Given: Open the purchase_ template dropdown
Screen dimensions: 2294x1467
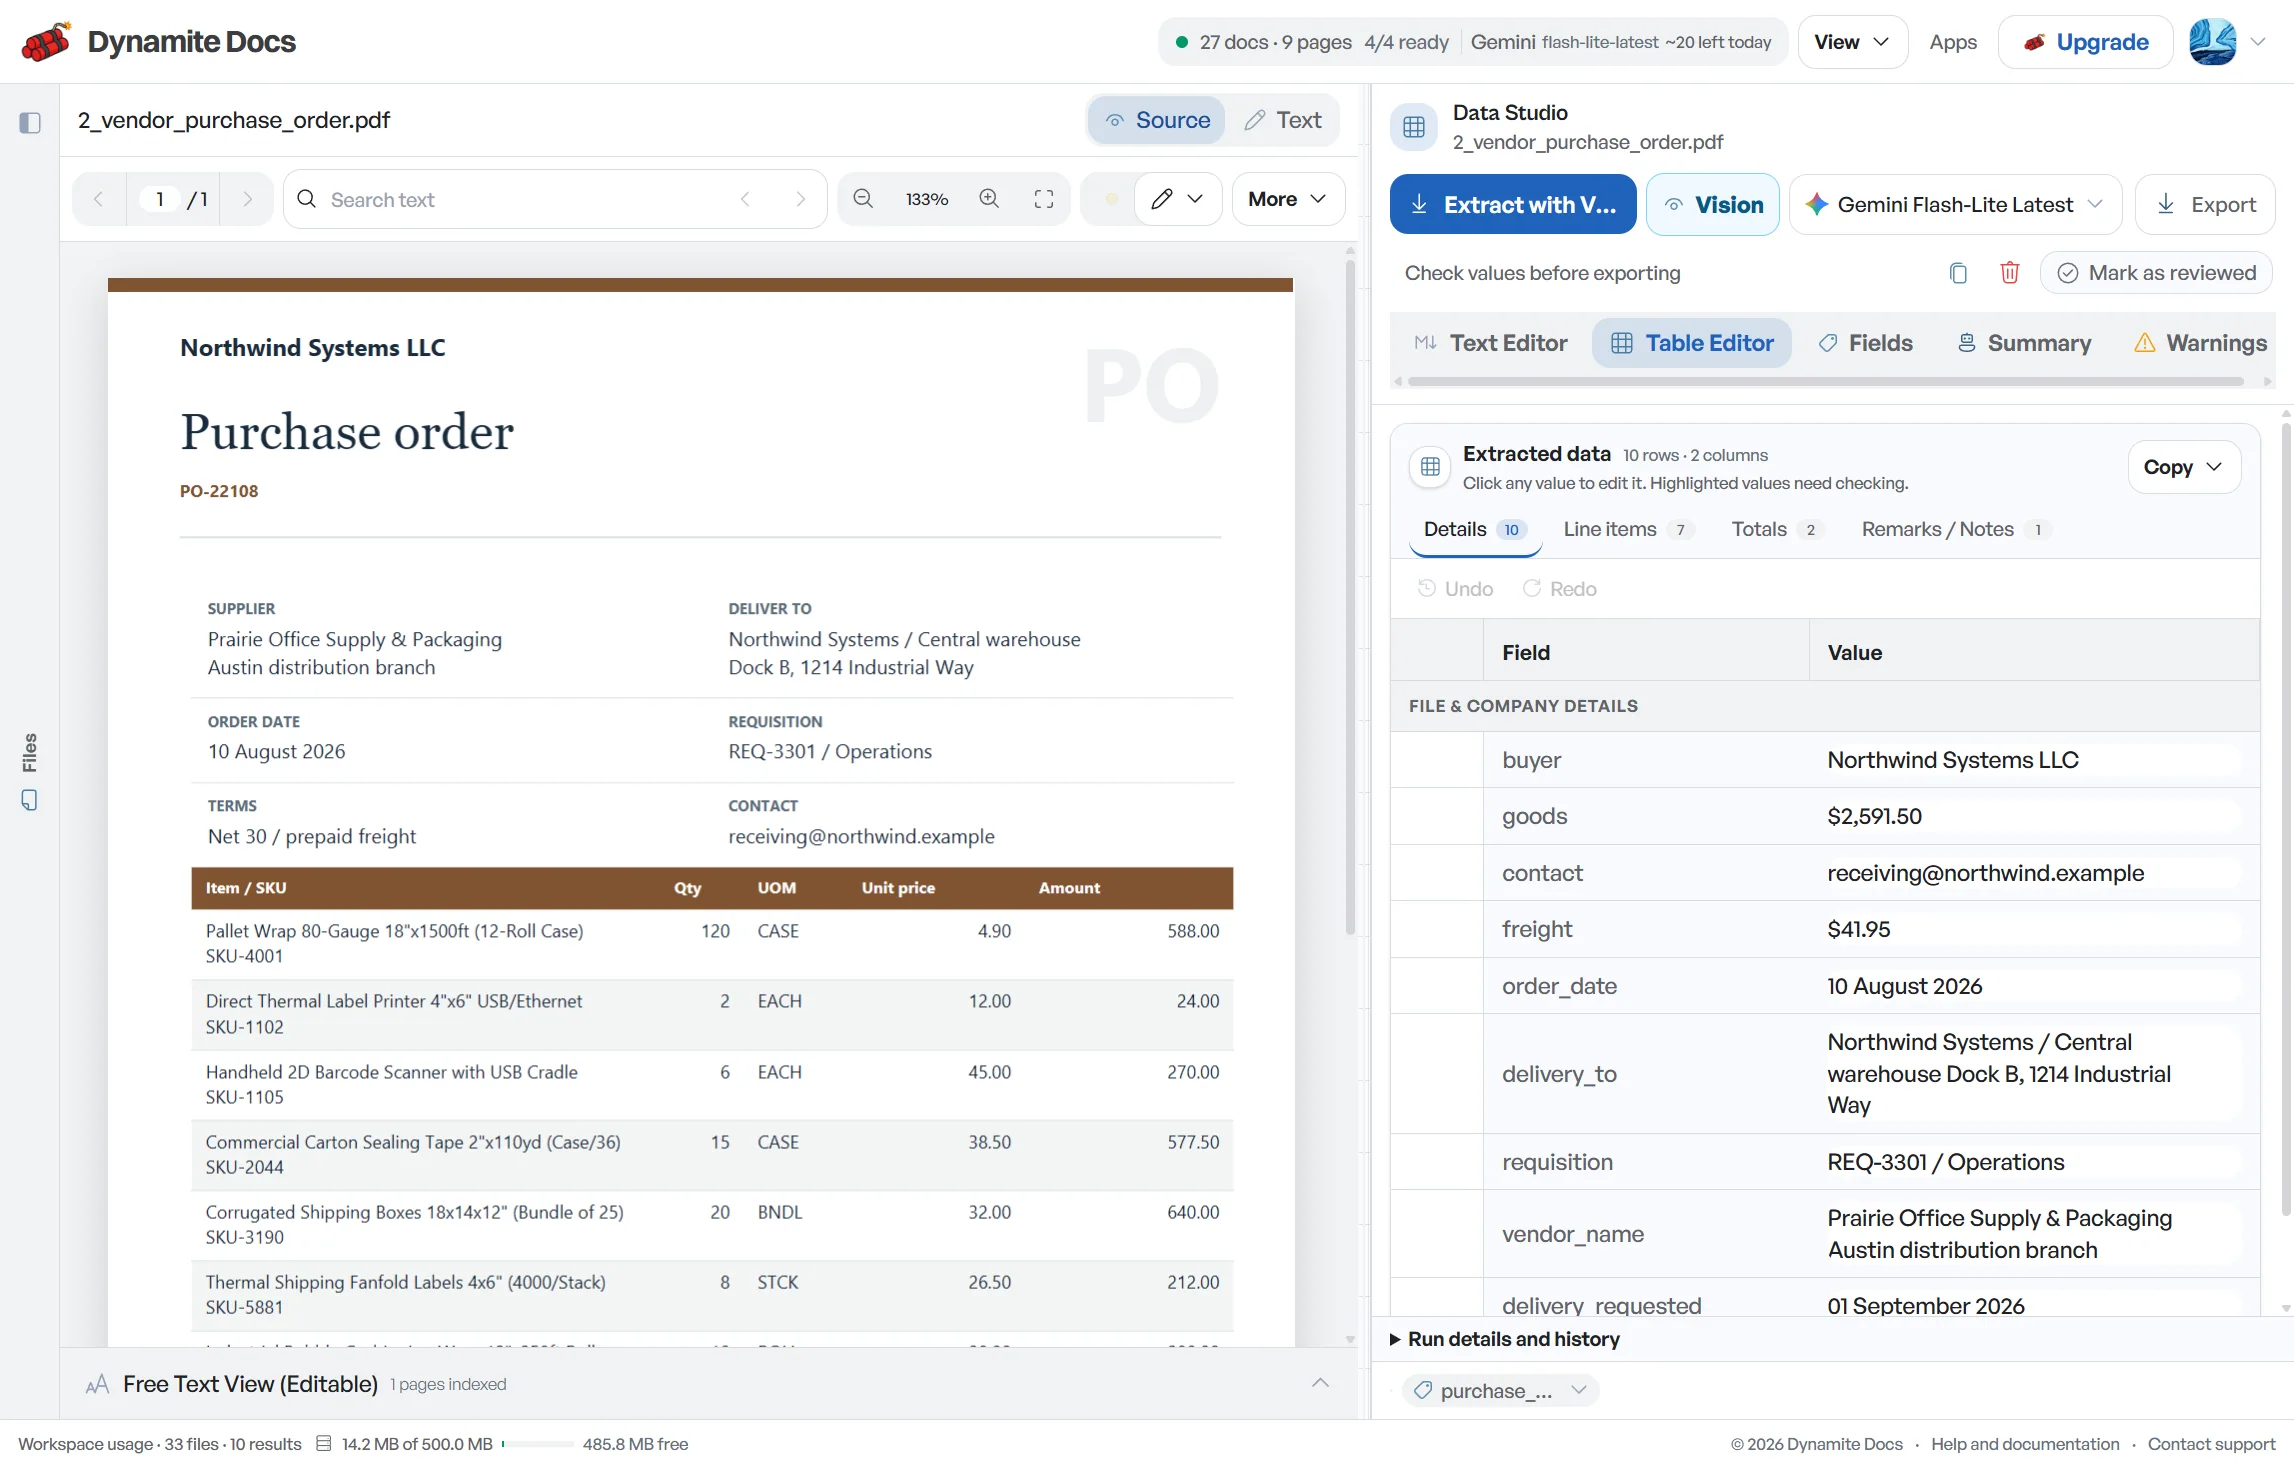Looking at the screenshot, I should tap(1500, 1391).
